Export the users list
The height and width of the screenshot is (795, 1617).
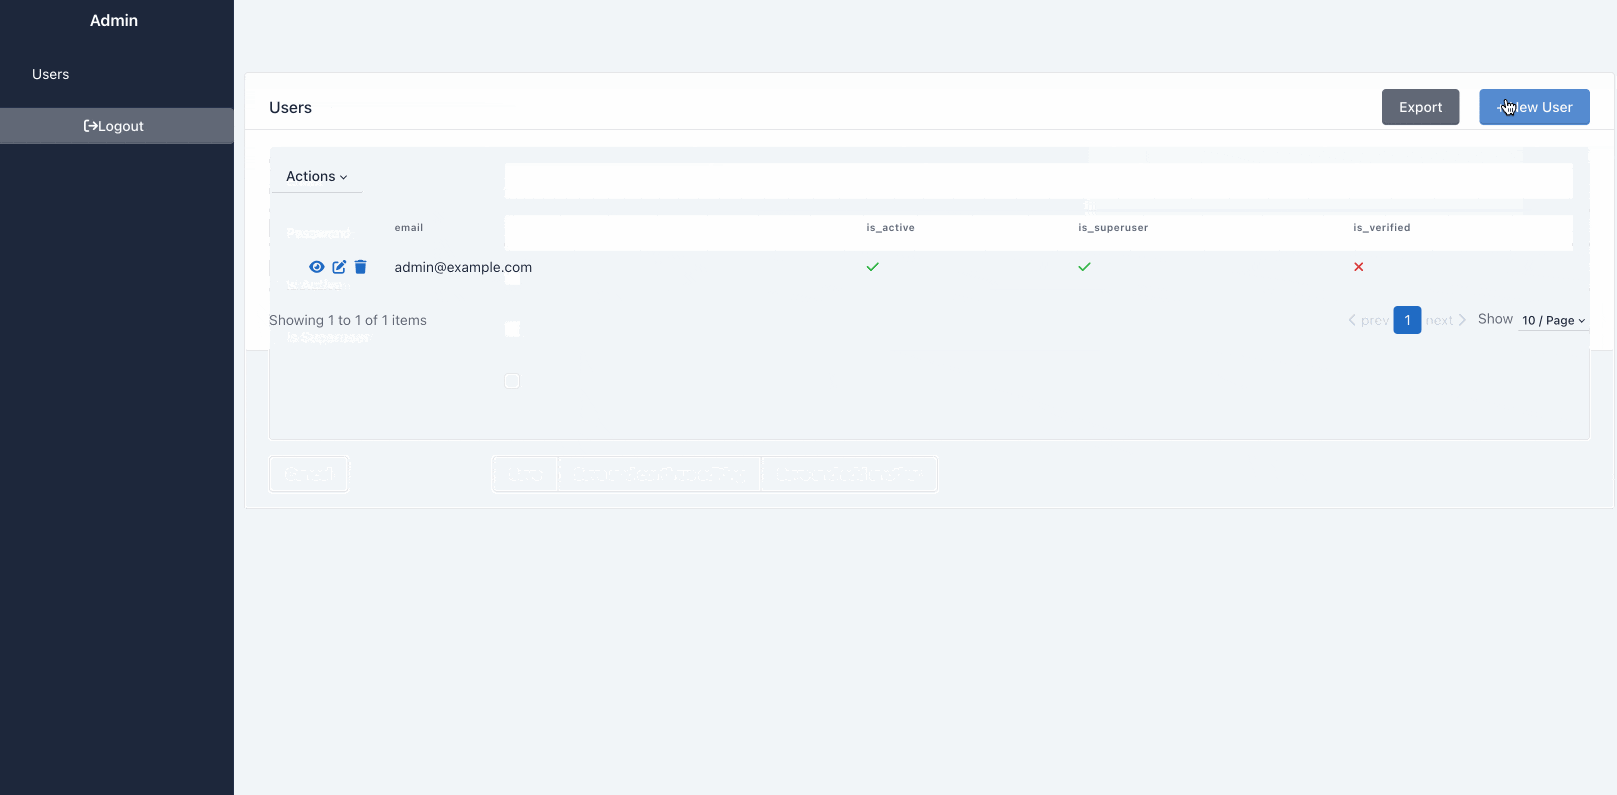[x=1420, y=107]
